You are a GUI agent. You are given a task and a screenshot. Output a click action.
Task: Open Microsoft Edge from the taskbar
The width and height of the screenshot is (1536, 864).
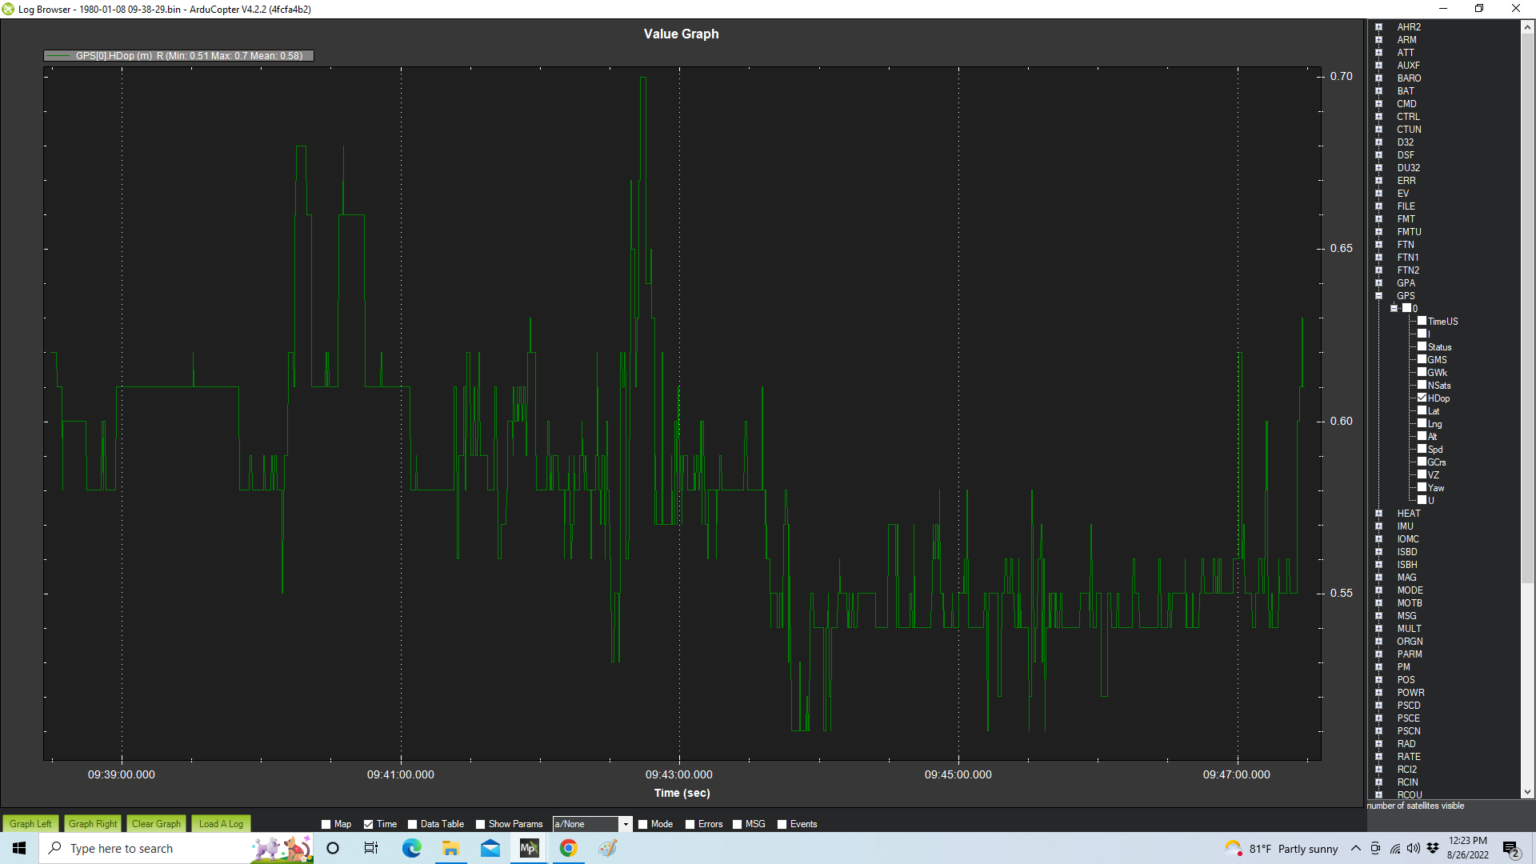pos(411,848)
